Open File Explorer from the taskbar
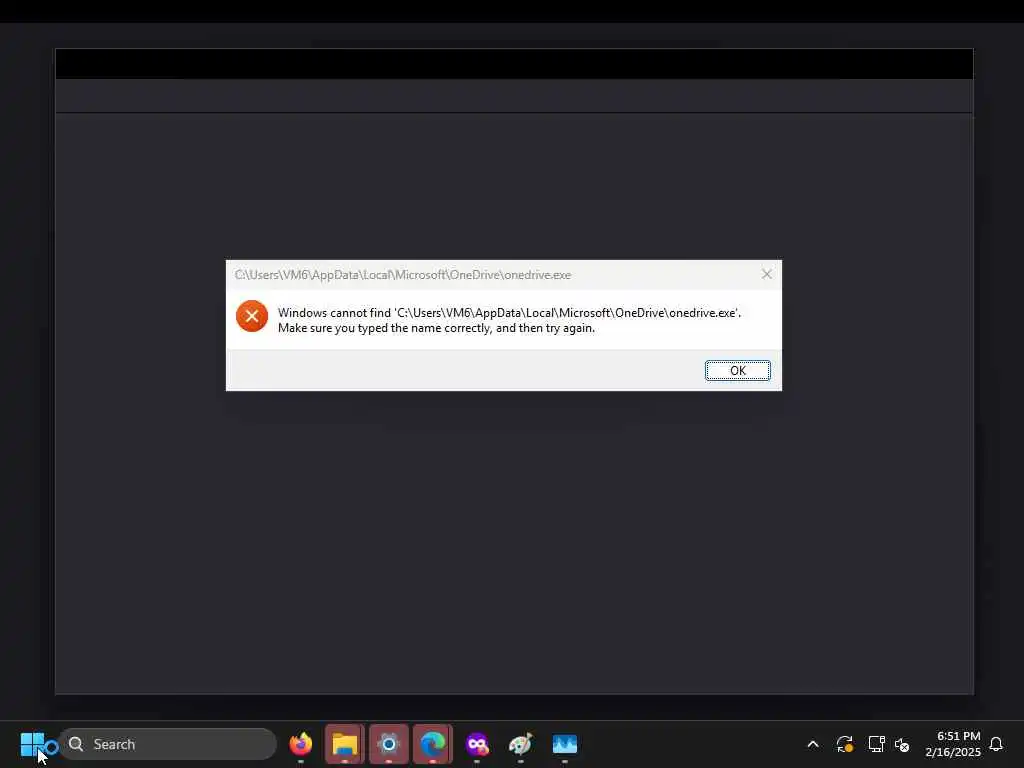 click(345, 744)
